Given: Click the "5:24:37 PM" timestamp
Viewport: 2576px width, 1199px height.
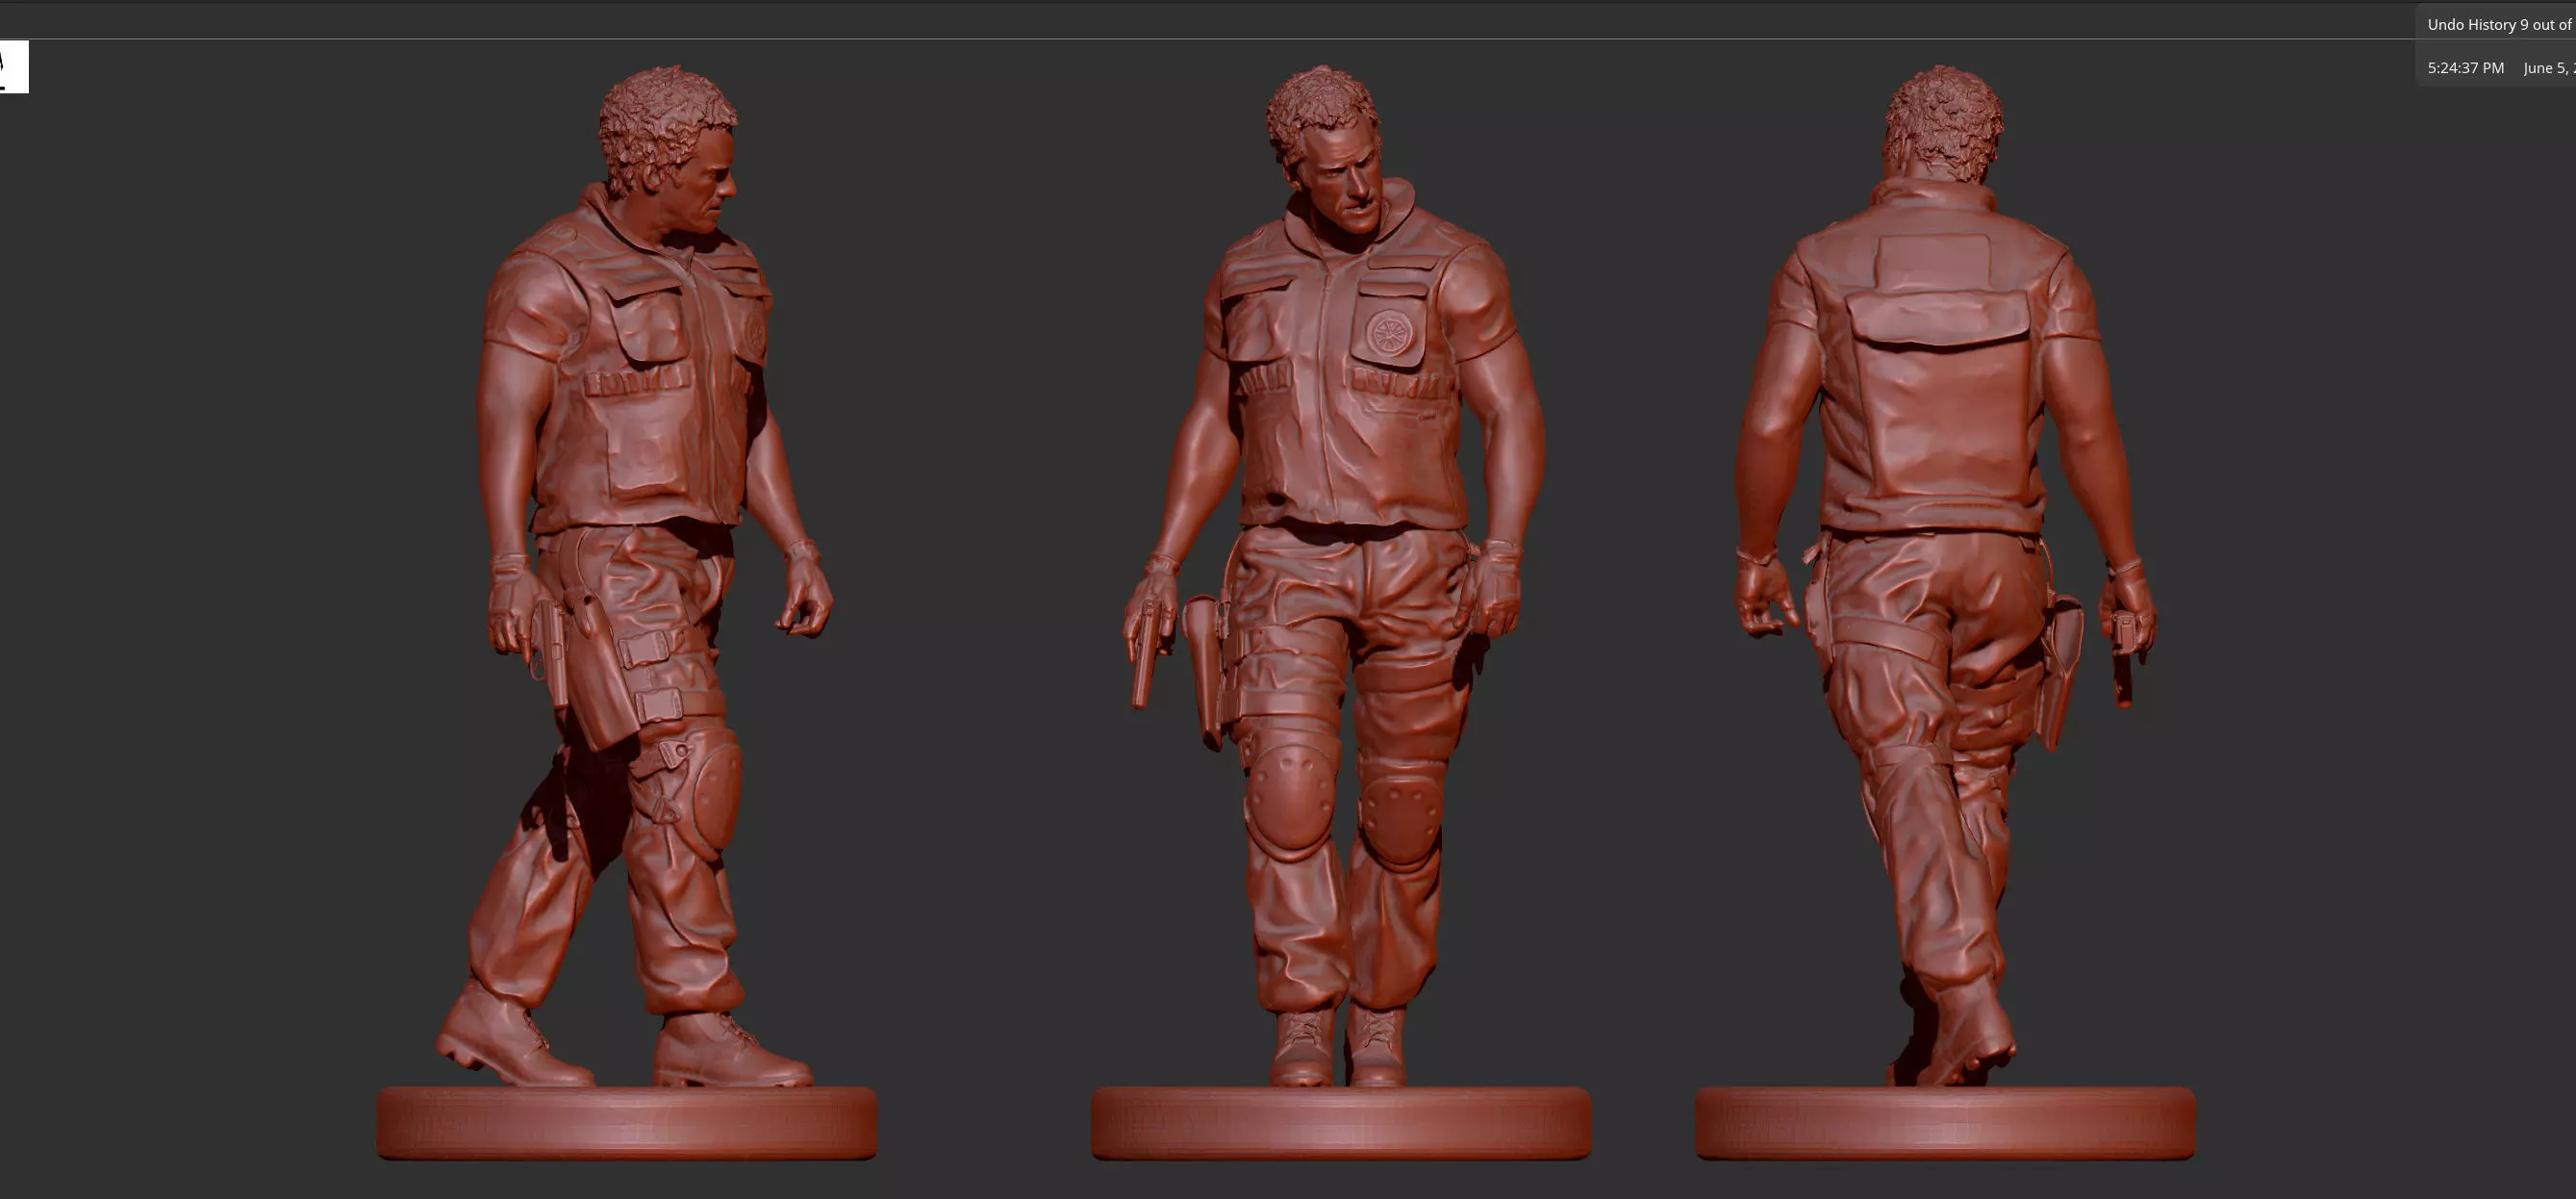Looking at the screenshot, I should pos(2465,68).
